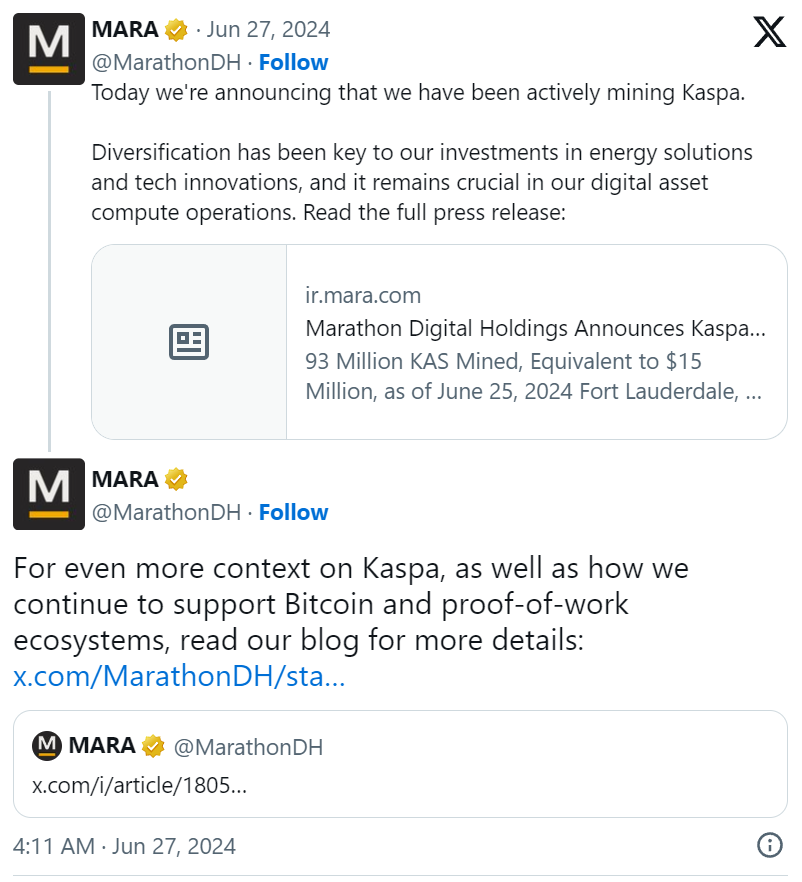
Task: Follow @MarathonDH from first tweet
Action: point(293,62)
